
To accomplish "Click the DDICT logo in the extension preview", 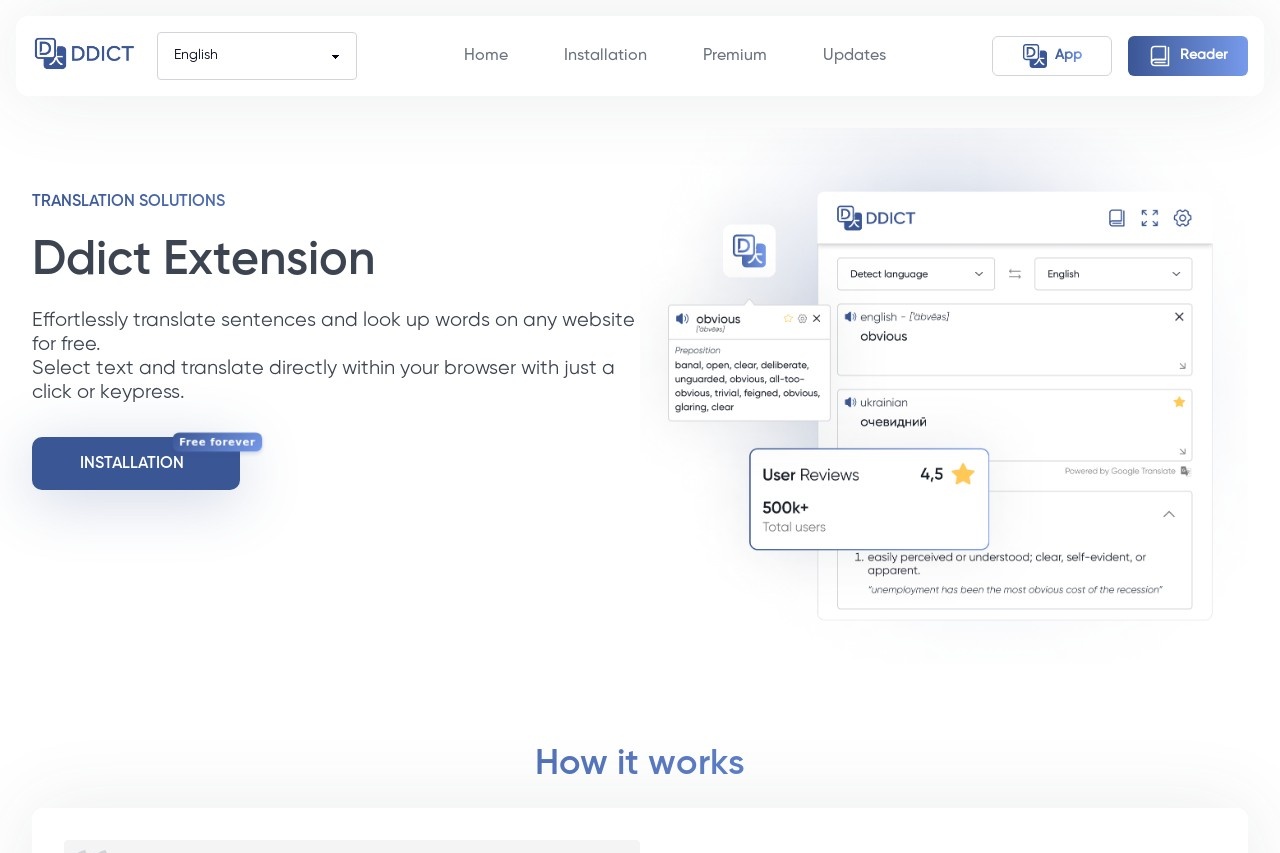I will click(876, 218).
